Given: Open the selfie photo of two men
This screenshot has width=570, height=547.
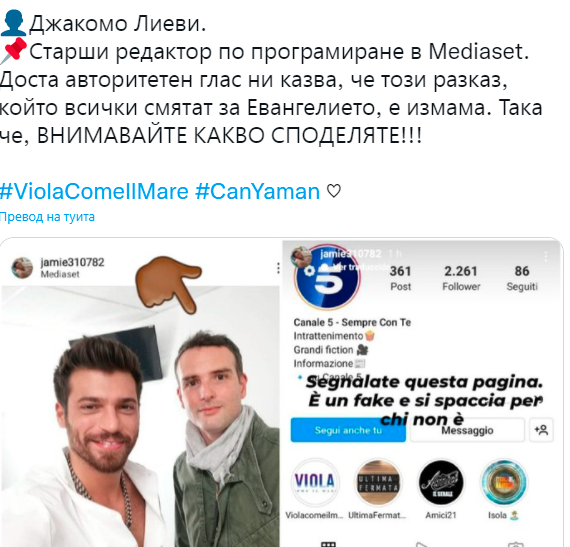Looking at the screenshot, I should pos(140,416).
